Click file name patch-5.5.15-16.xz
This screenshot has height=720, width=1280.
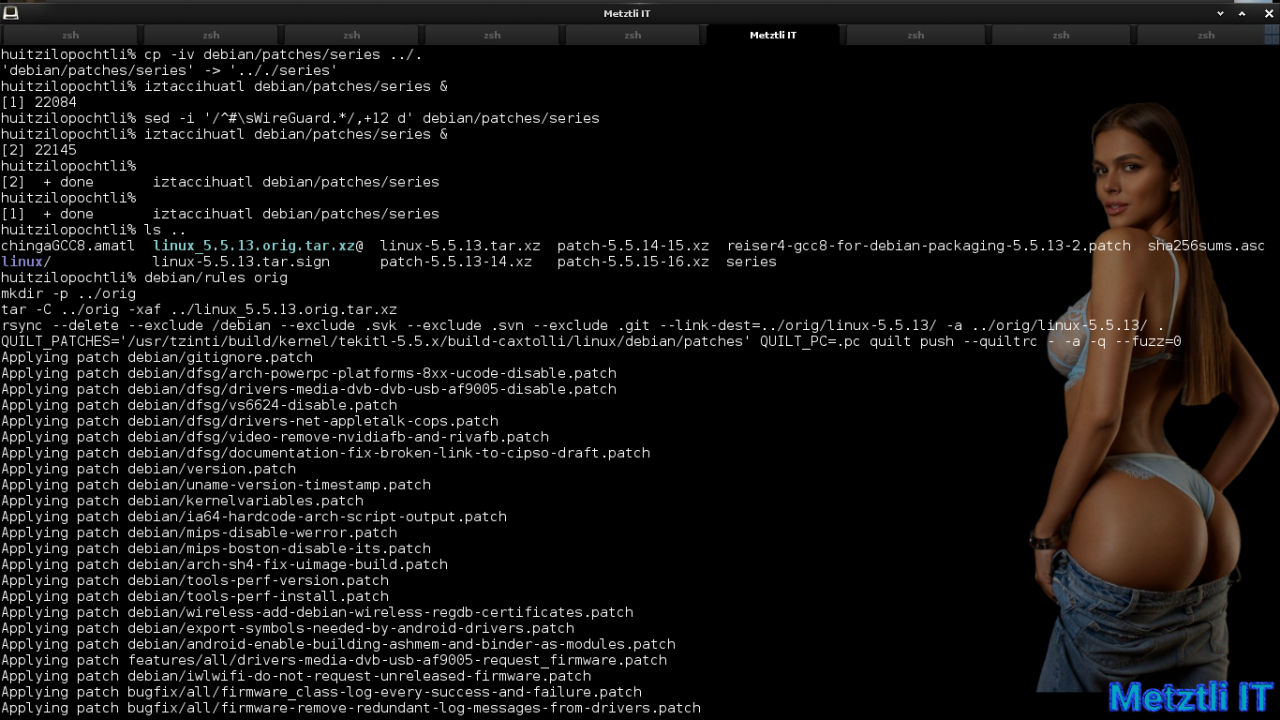(633, 261)
